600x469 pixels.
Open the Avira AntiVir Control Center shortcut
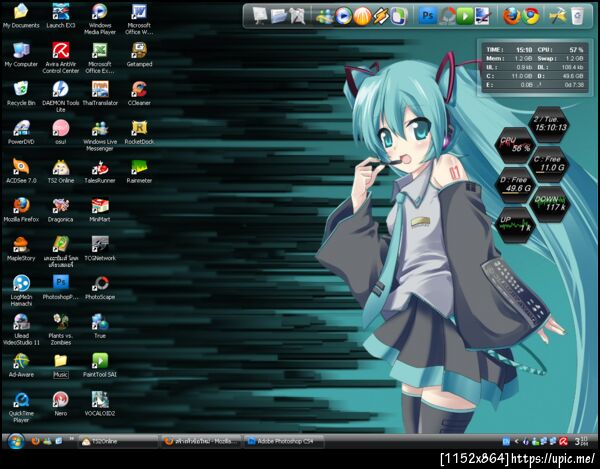[x=60, y=58]
